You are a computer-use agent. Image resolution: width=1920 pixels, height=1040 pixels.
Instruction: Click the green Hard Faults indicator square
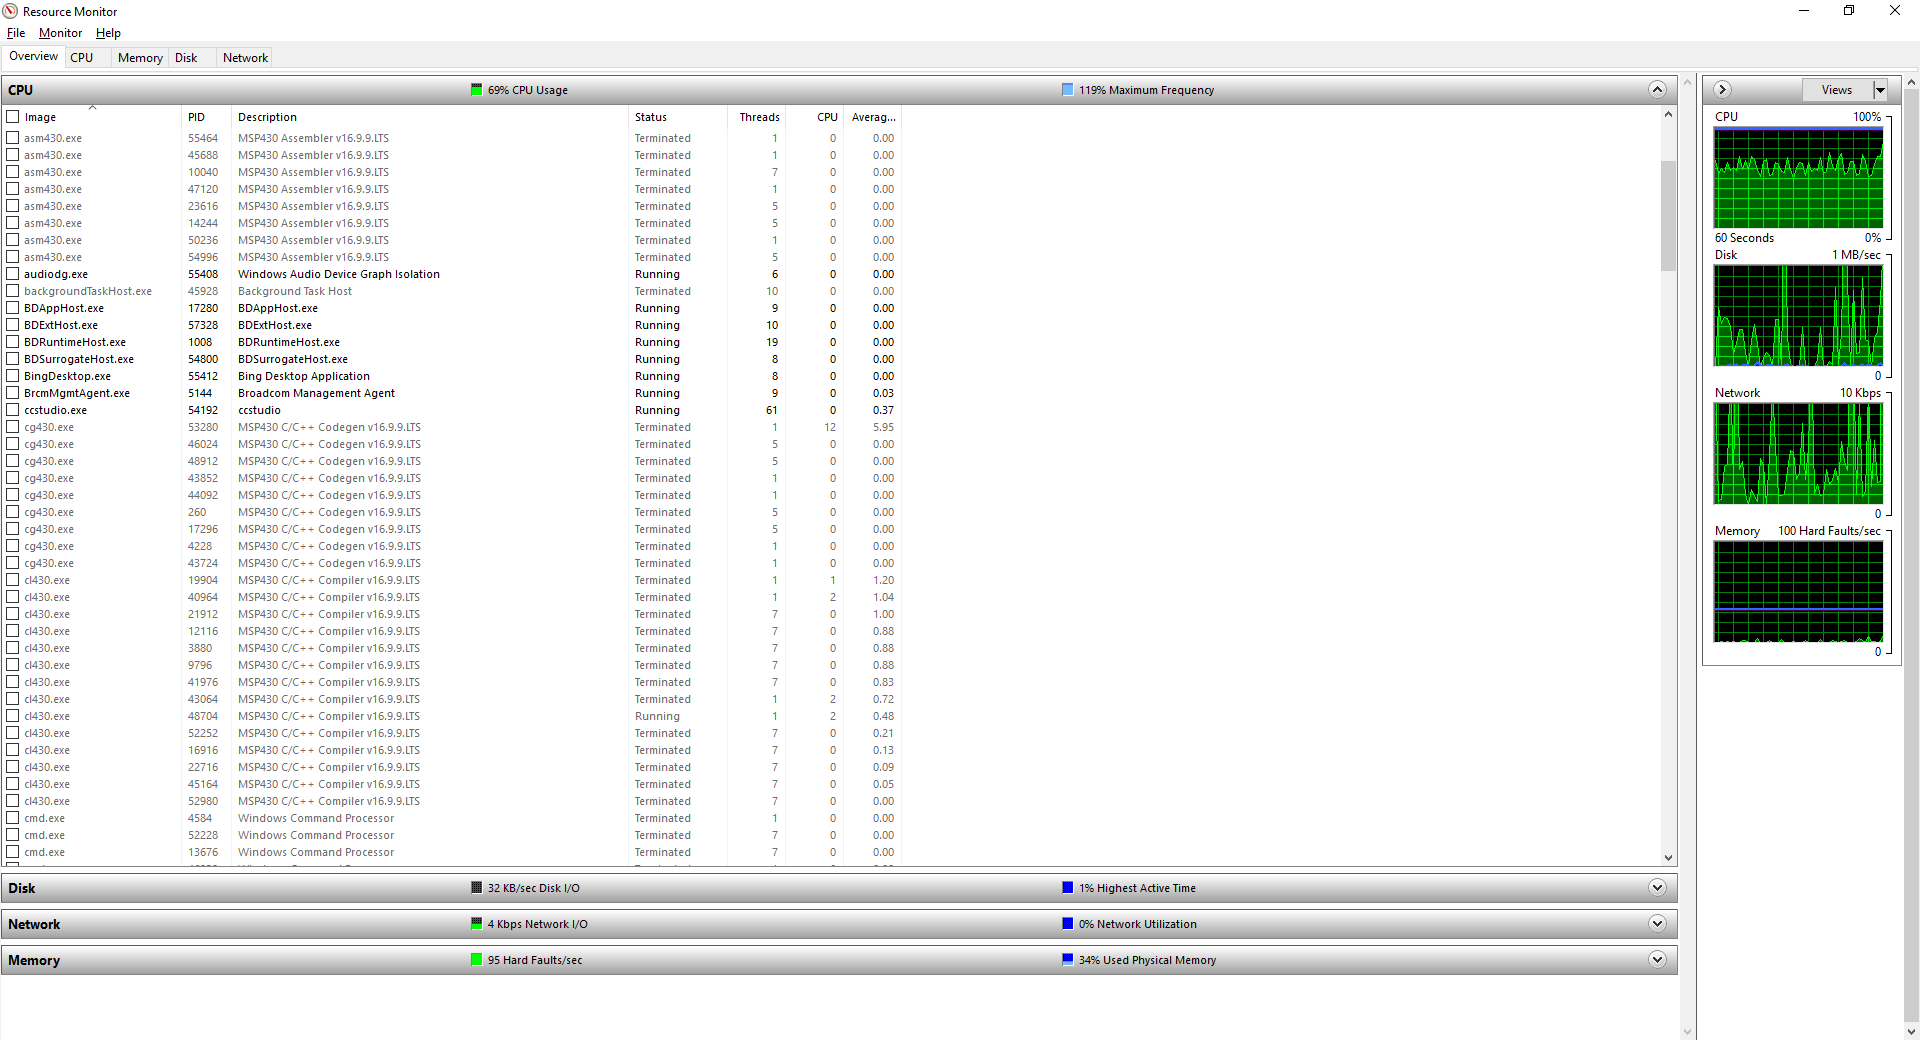coord(477,960)
